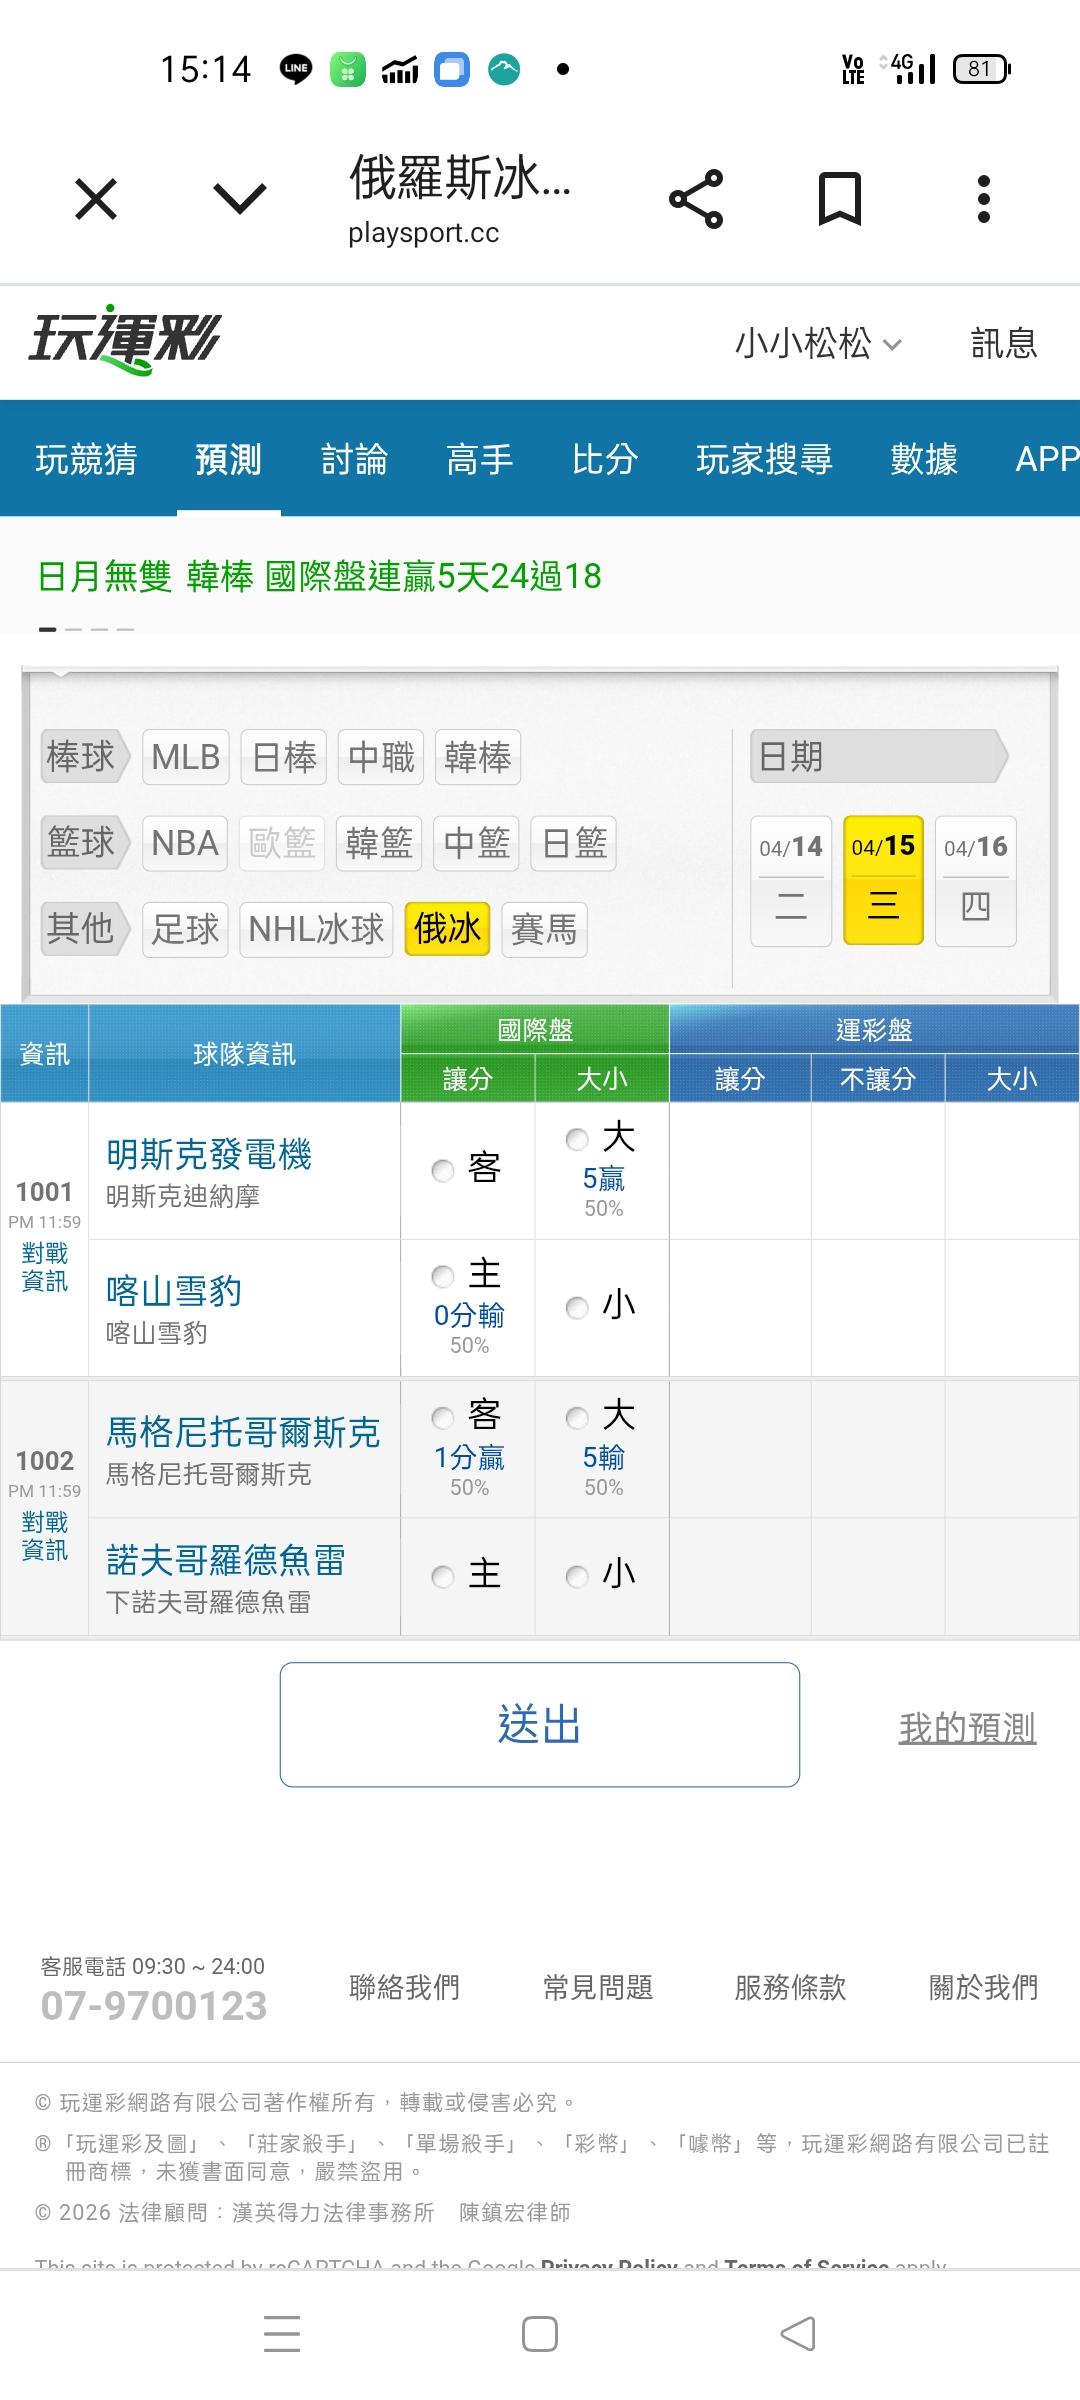Open 服務條款 footer link
The width and height of the screenshot is (1080, 2400).
790,1987
